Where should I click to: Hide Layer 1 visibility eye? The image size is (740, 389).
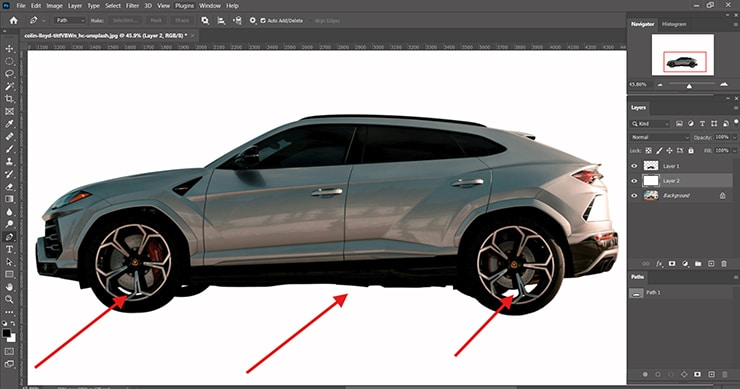point(634,166)
